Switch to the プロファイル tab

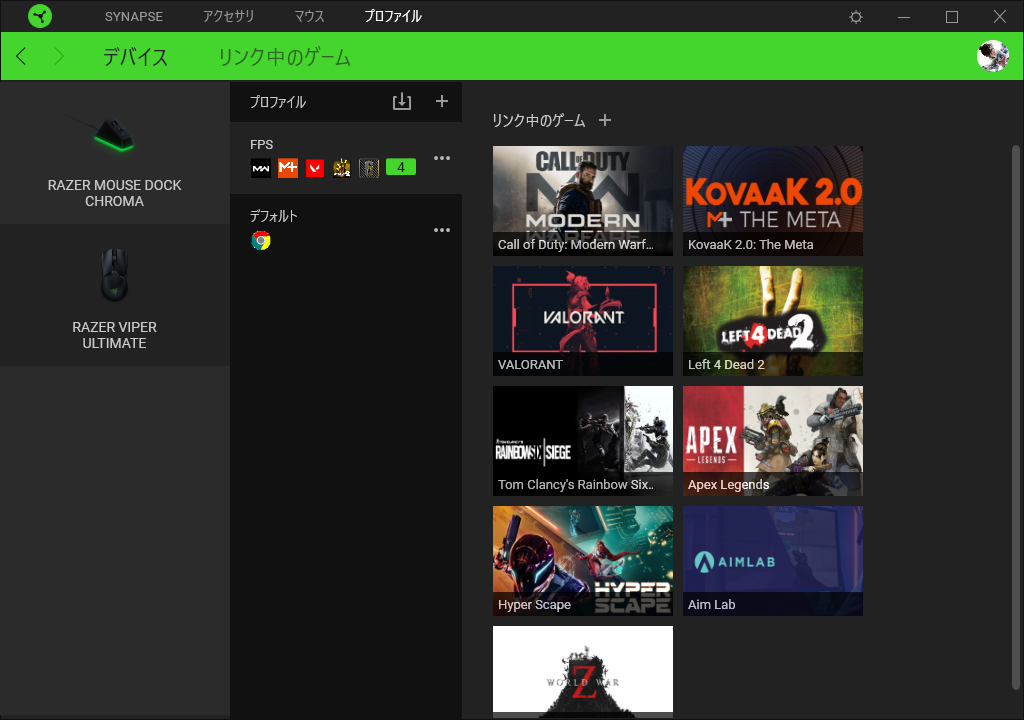coord(392,16)
